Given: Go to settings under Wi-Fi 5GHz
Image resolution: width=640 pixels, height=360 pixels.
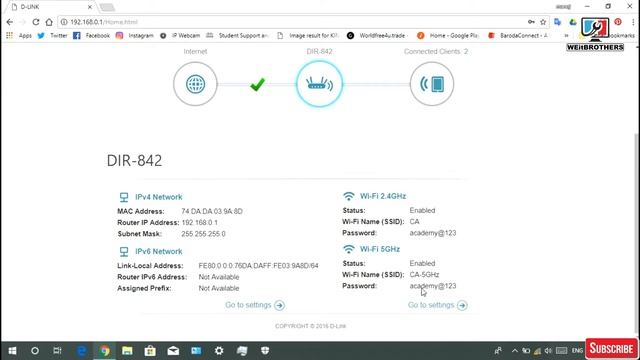Looking at the screenshot, I should [x=438, y=305].
